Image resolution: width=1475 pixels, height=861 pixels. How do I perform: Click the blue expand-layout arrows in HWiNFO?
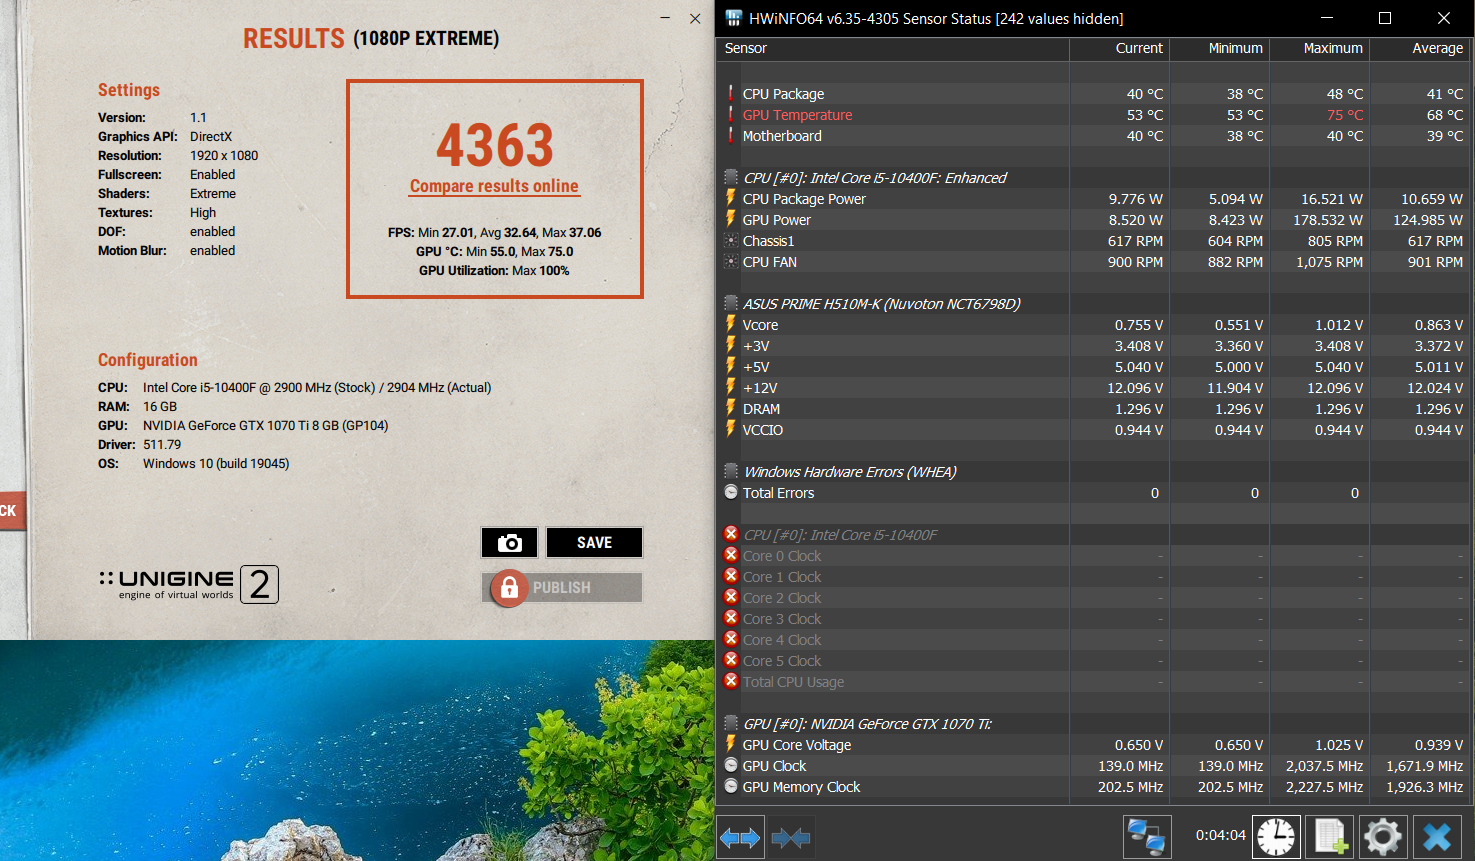[x=740, y=837]
